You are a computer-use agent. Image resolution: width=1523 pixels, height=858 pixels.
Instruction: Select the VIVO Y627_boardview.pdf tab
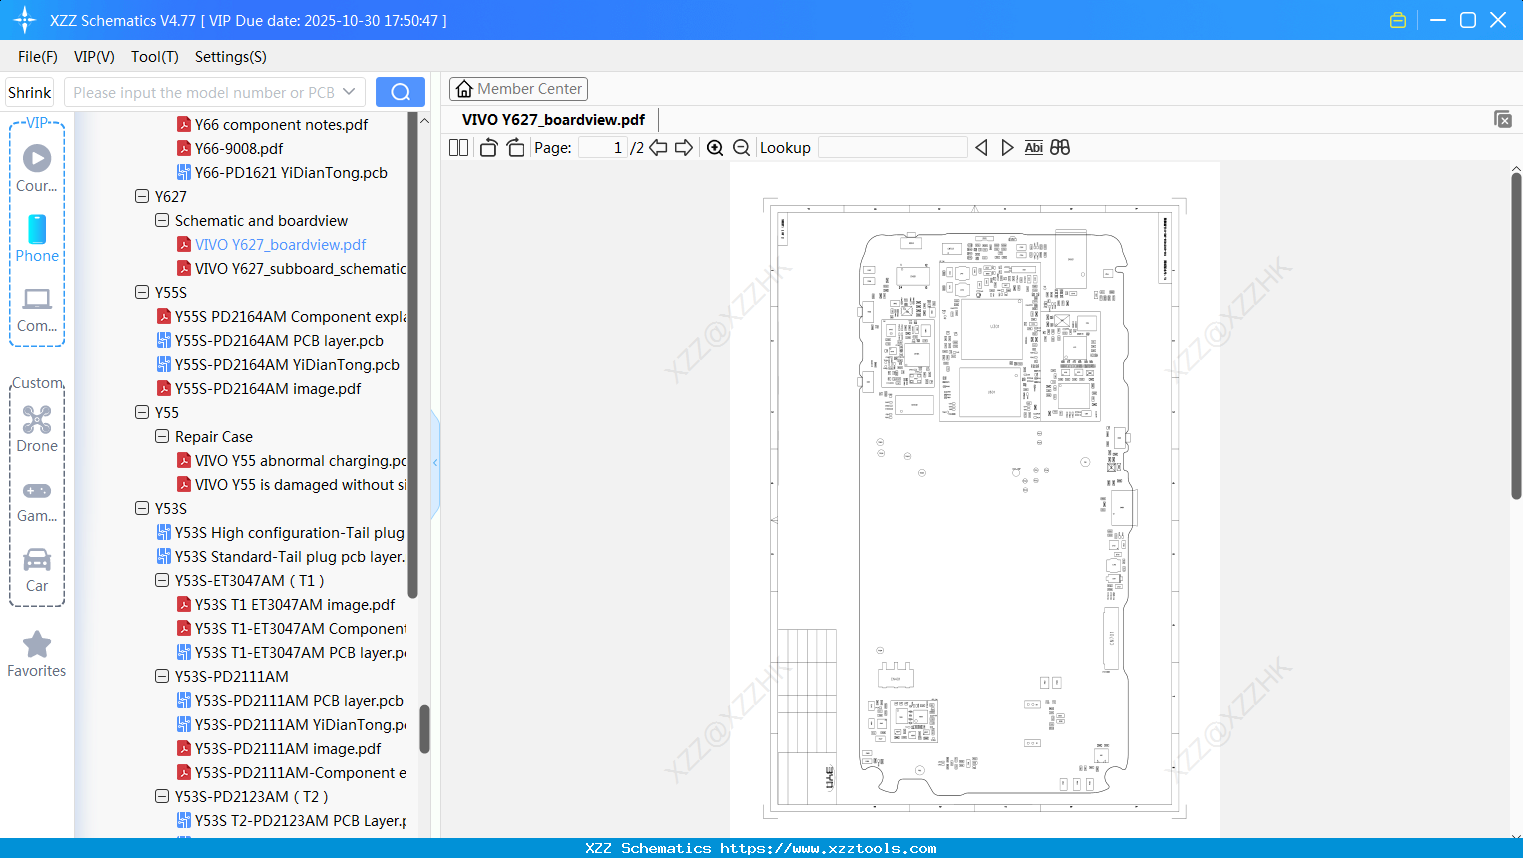[x=554, y=120]
